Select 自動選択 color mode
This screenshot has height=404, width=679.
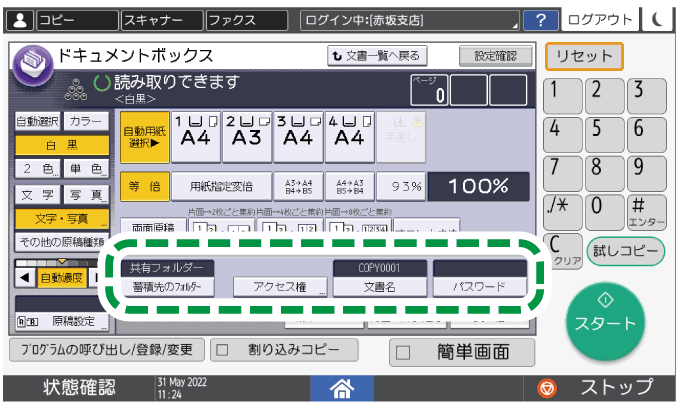[38, 122]
